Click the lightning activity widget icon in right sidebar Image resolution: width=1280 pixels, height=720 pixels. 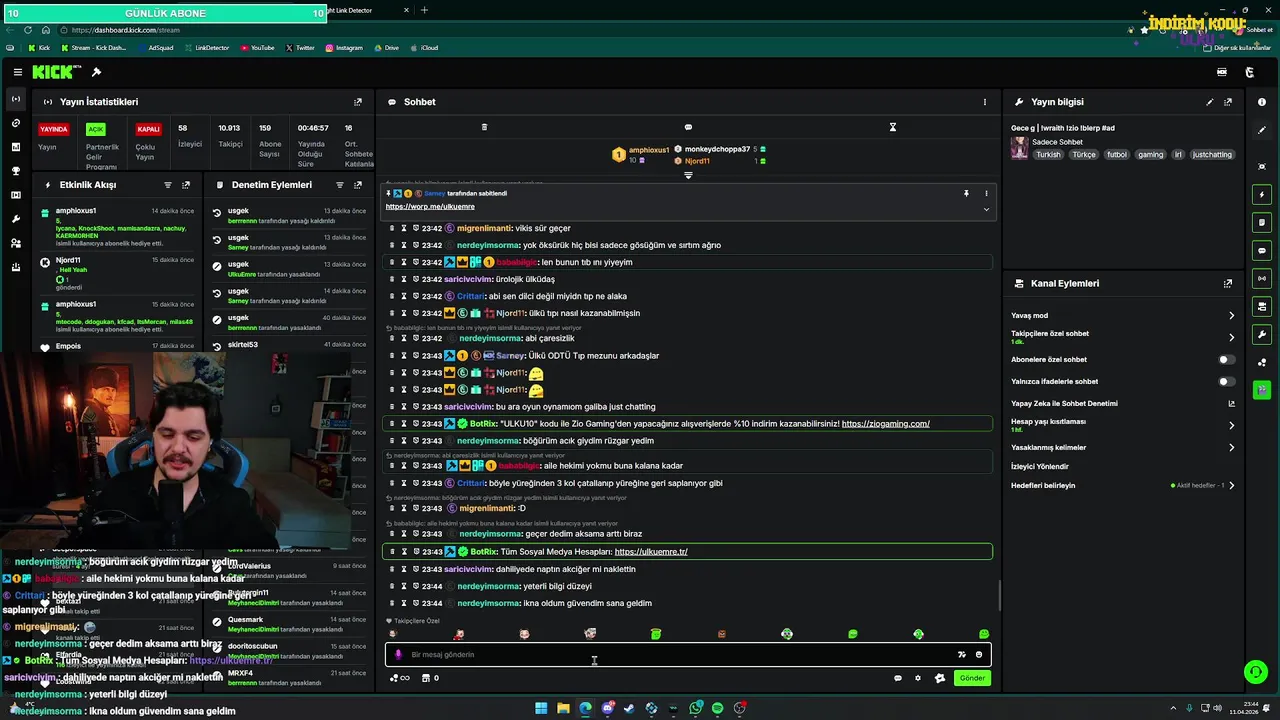click(x=1262, y=194)
